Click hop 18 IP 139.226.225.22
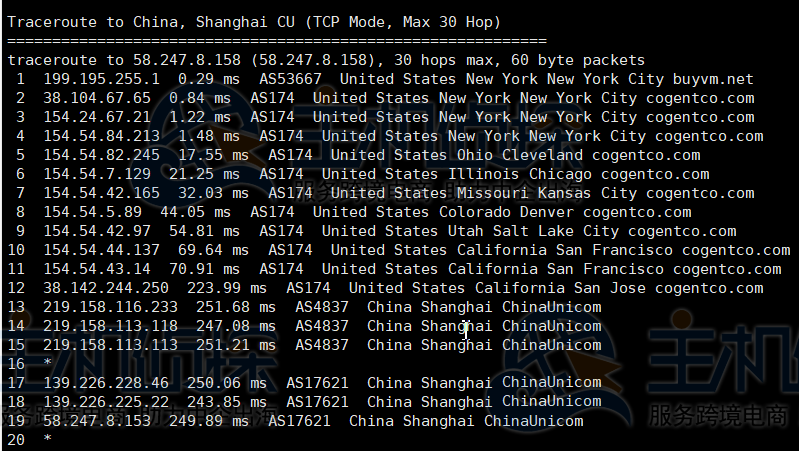Image resolution: width=799 pixels, height=451 pixels. coord(105,402)
